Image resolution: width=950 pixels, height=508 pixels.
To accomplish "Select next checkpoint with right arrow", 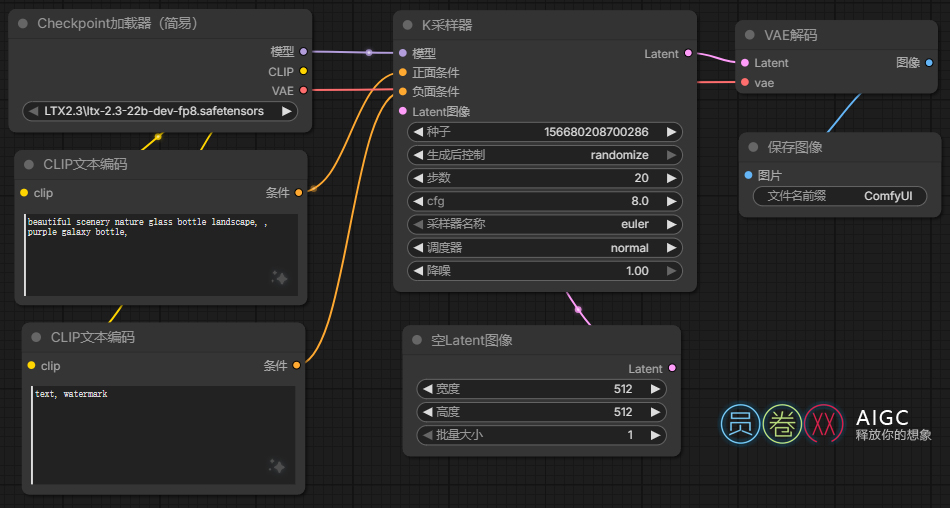I will pyautogui.click(x=287, y=112).
